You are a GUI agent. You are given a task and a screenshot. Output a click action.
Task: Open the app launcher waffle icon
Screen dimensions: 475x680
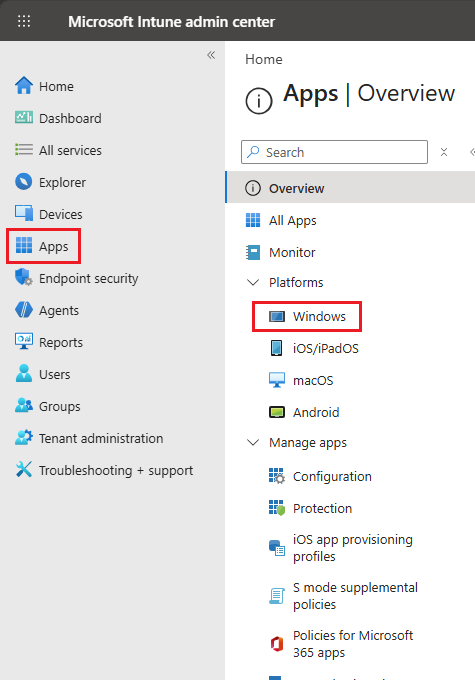tap(24, 21)
